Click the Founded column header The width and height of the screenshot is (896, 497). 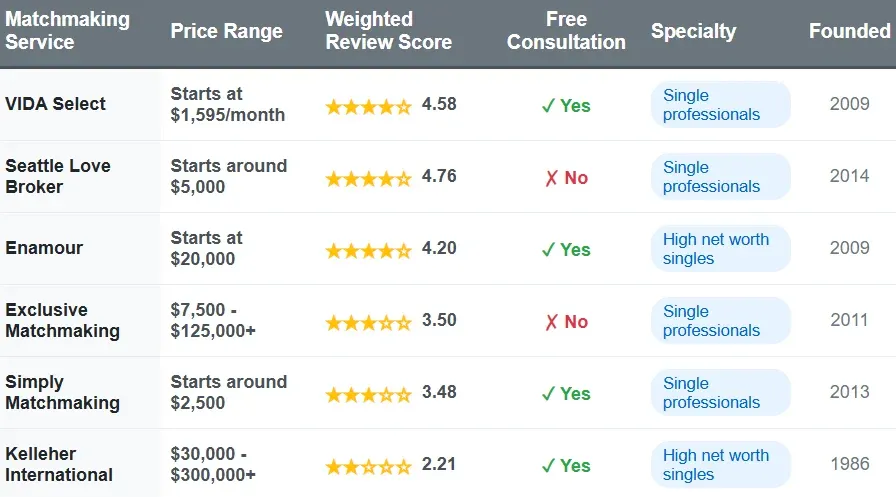tap(849, 31)
